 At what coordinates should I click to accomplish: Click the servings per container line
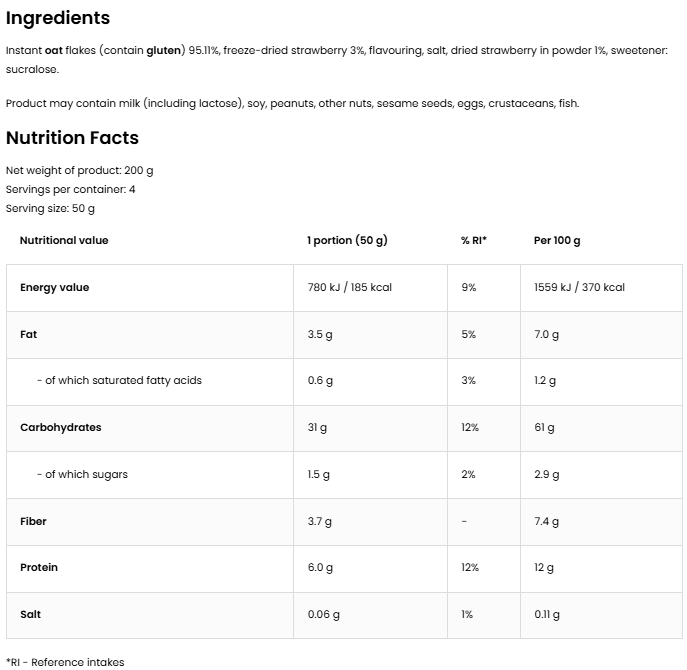71,189
